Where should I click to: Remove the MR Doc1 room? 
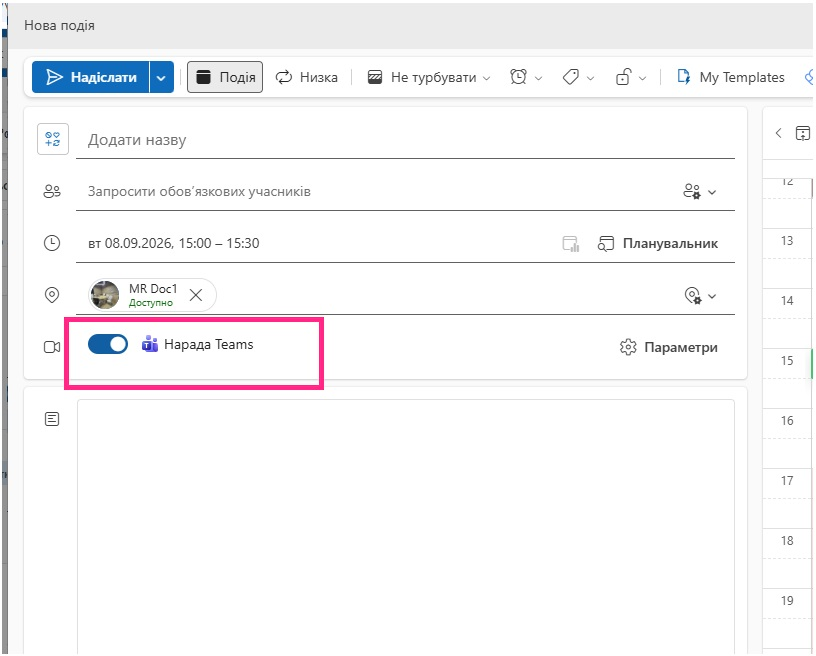point(196,295)
